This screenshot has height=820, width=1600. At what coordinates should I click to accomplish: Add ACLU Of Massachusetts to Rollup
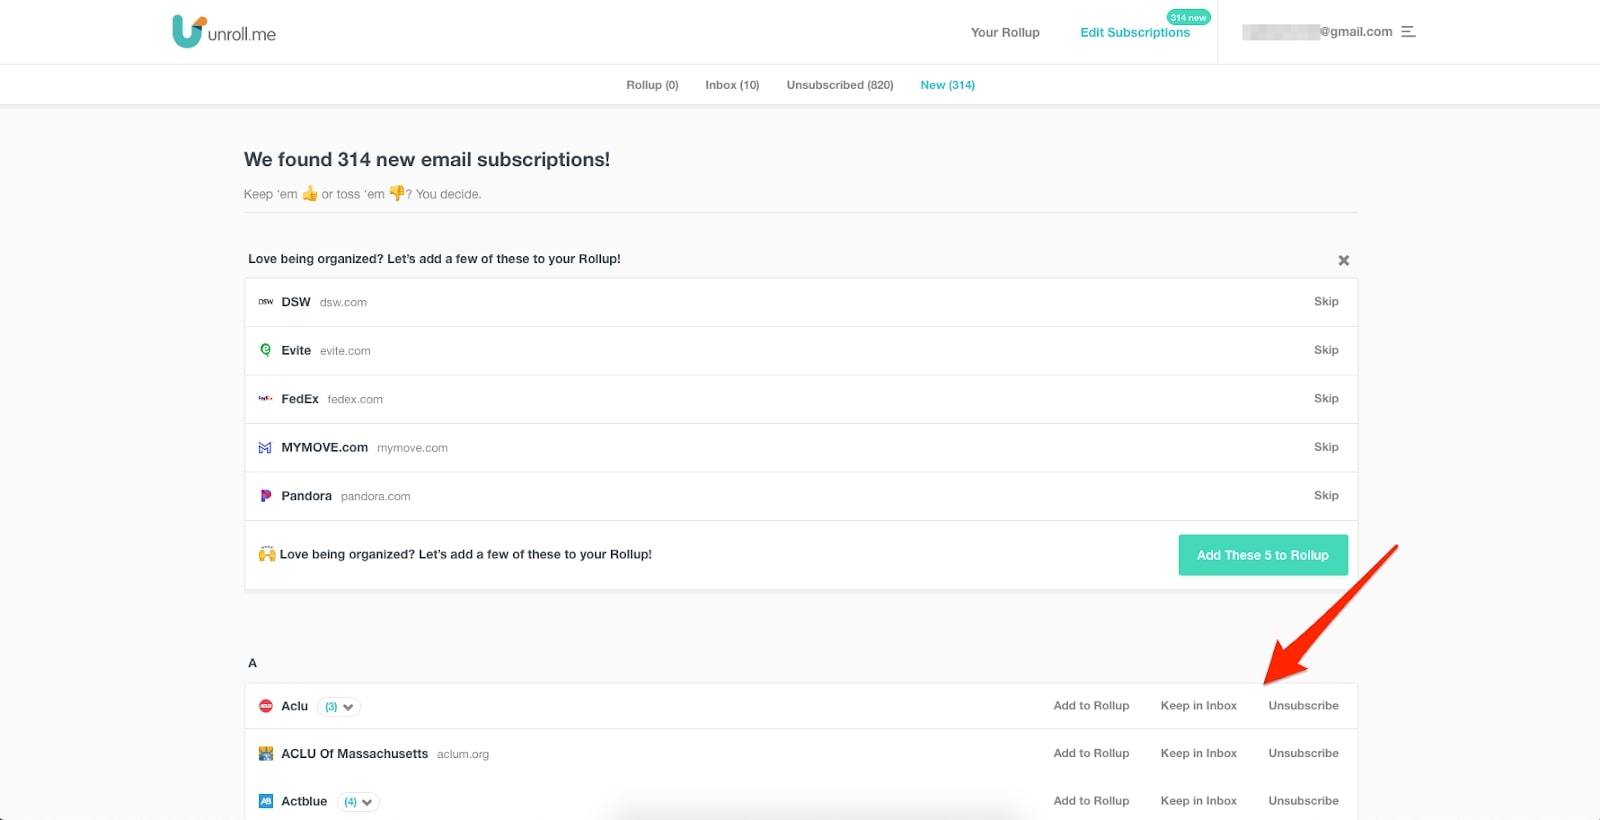coord(1091,753)
